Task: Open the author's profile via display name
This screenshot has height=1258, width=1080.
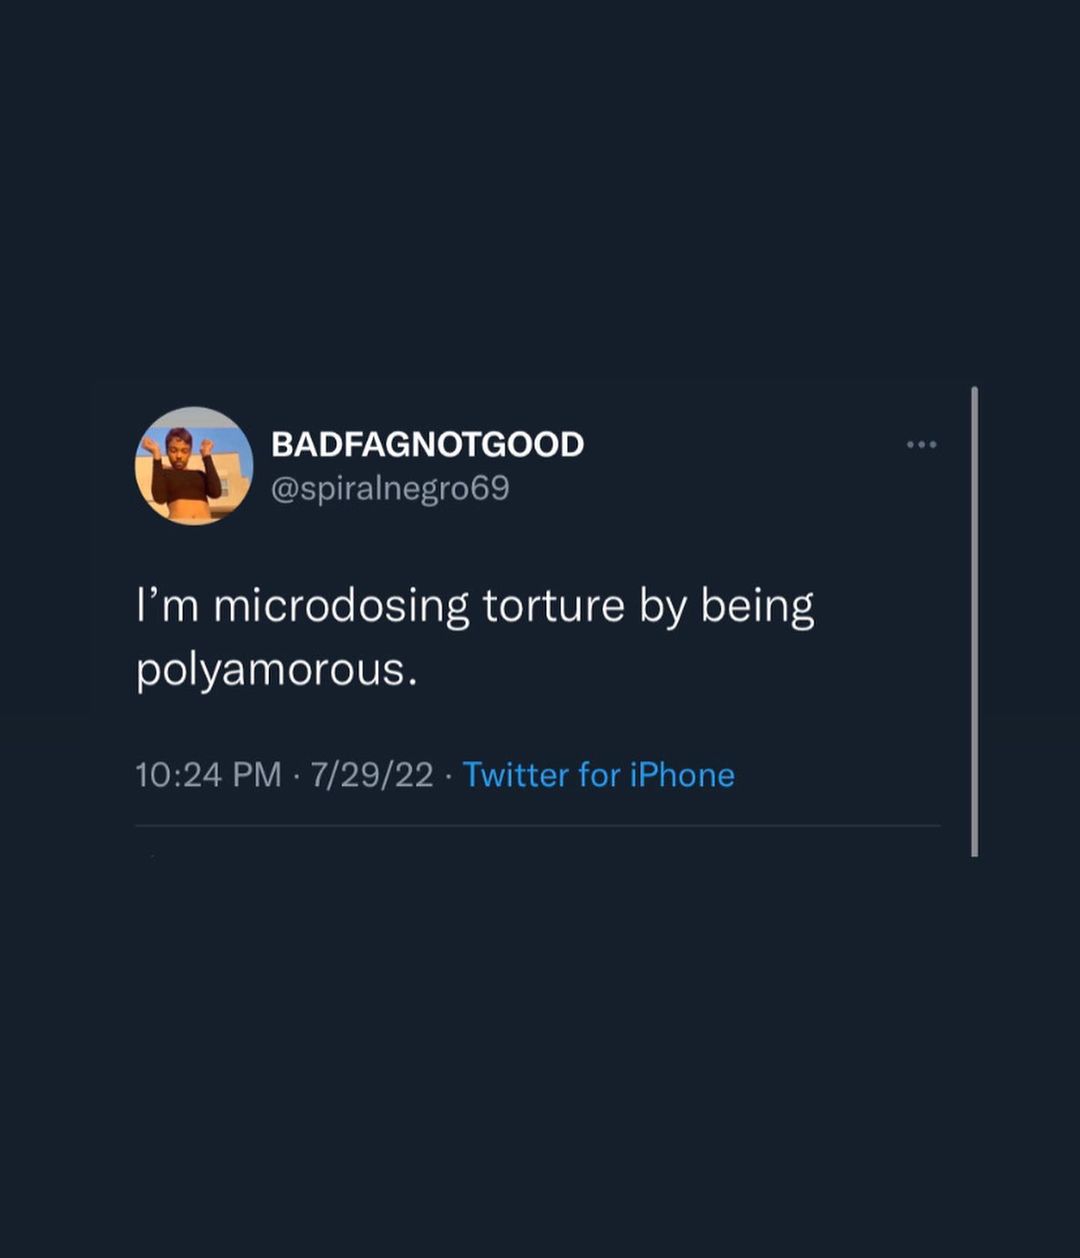Action: pyautogui.click(x=427, y=444)
